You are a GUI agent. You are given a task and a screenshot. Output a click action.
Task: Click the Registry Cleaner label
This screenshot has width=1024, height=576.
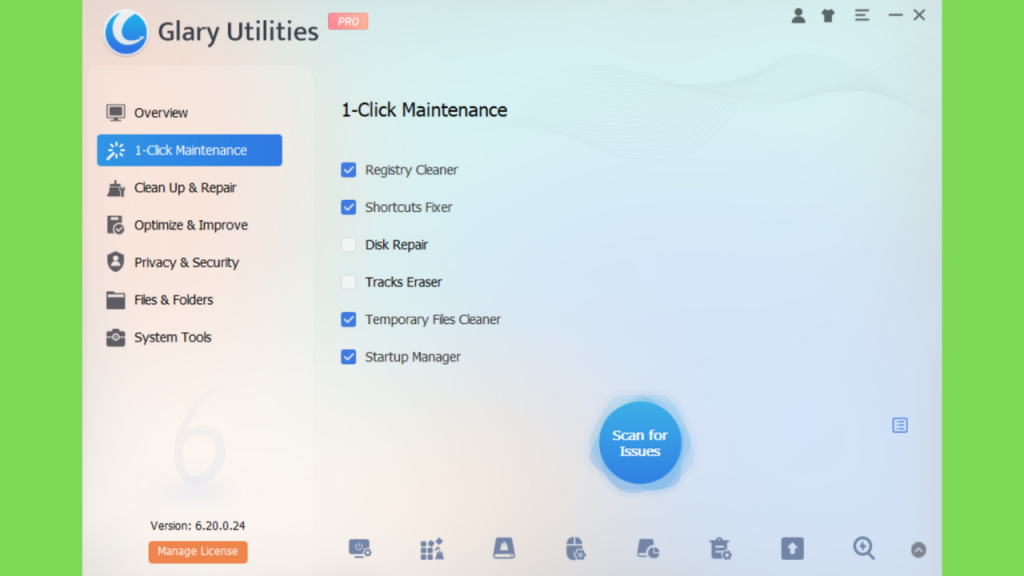(411, 170)
